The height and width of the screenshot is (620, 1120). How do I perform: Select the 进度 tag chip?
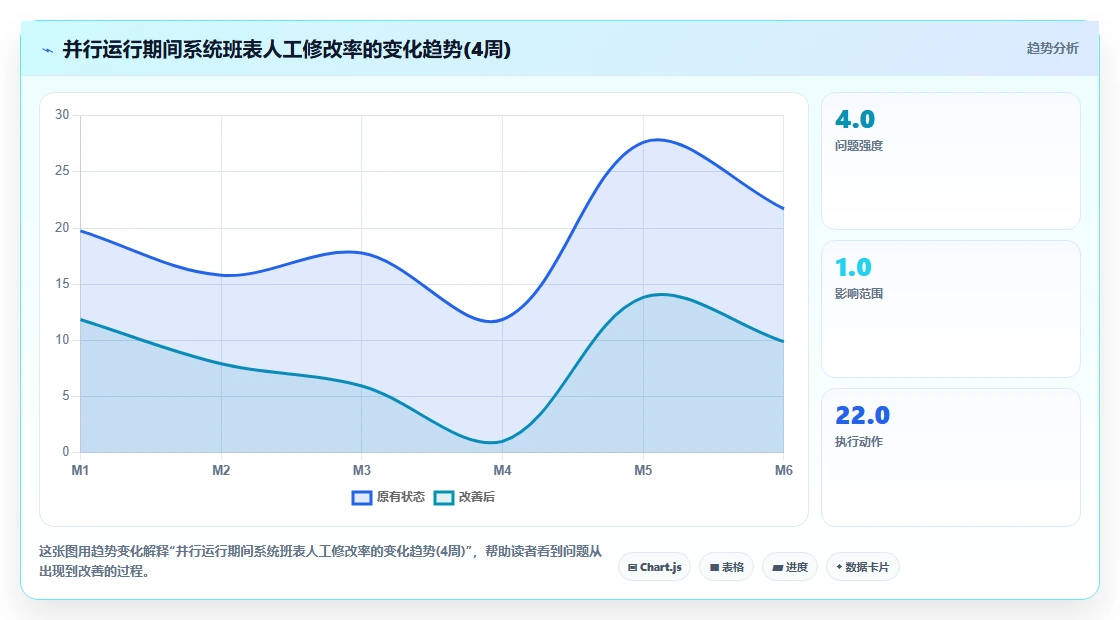pyautogui.click(x=790, y=567)
